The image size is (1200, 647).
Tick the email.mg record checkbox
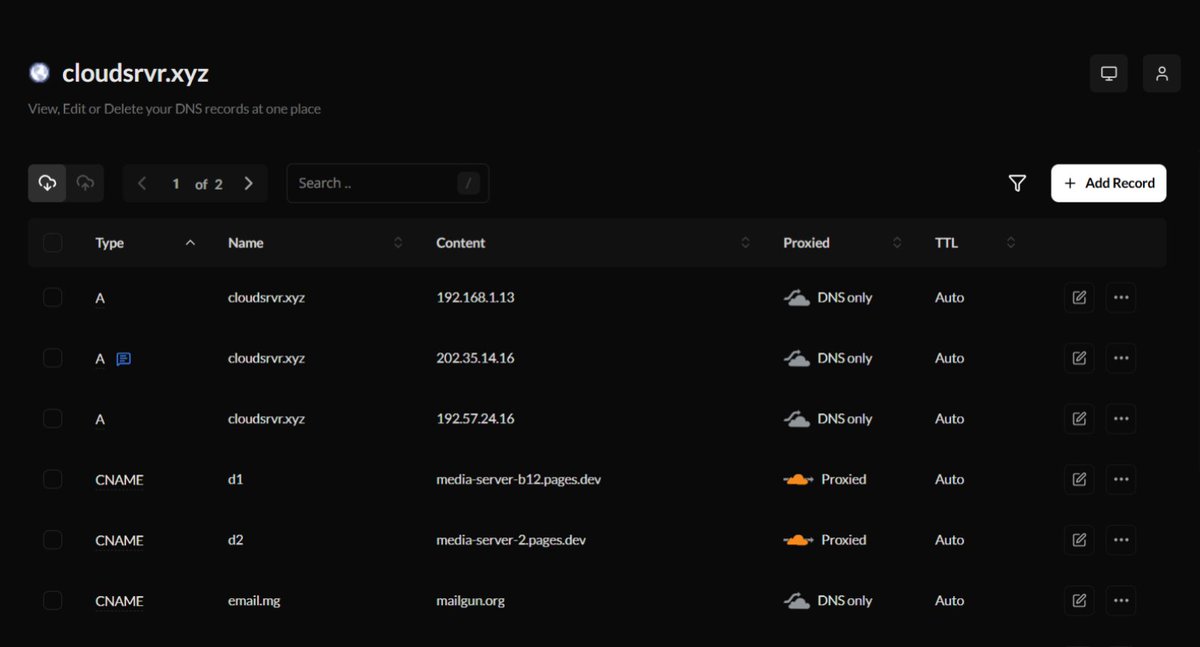(x=53, y=600)
